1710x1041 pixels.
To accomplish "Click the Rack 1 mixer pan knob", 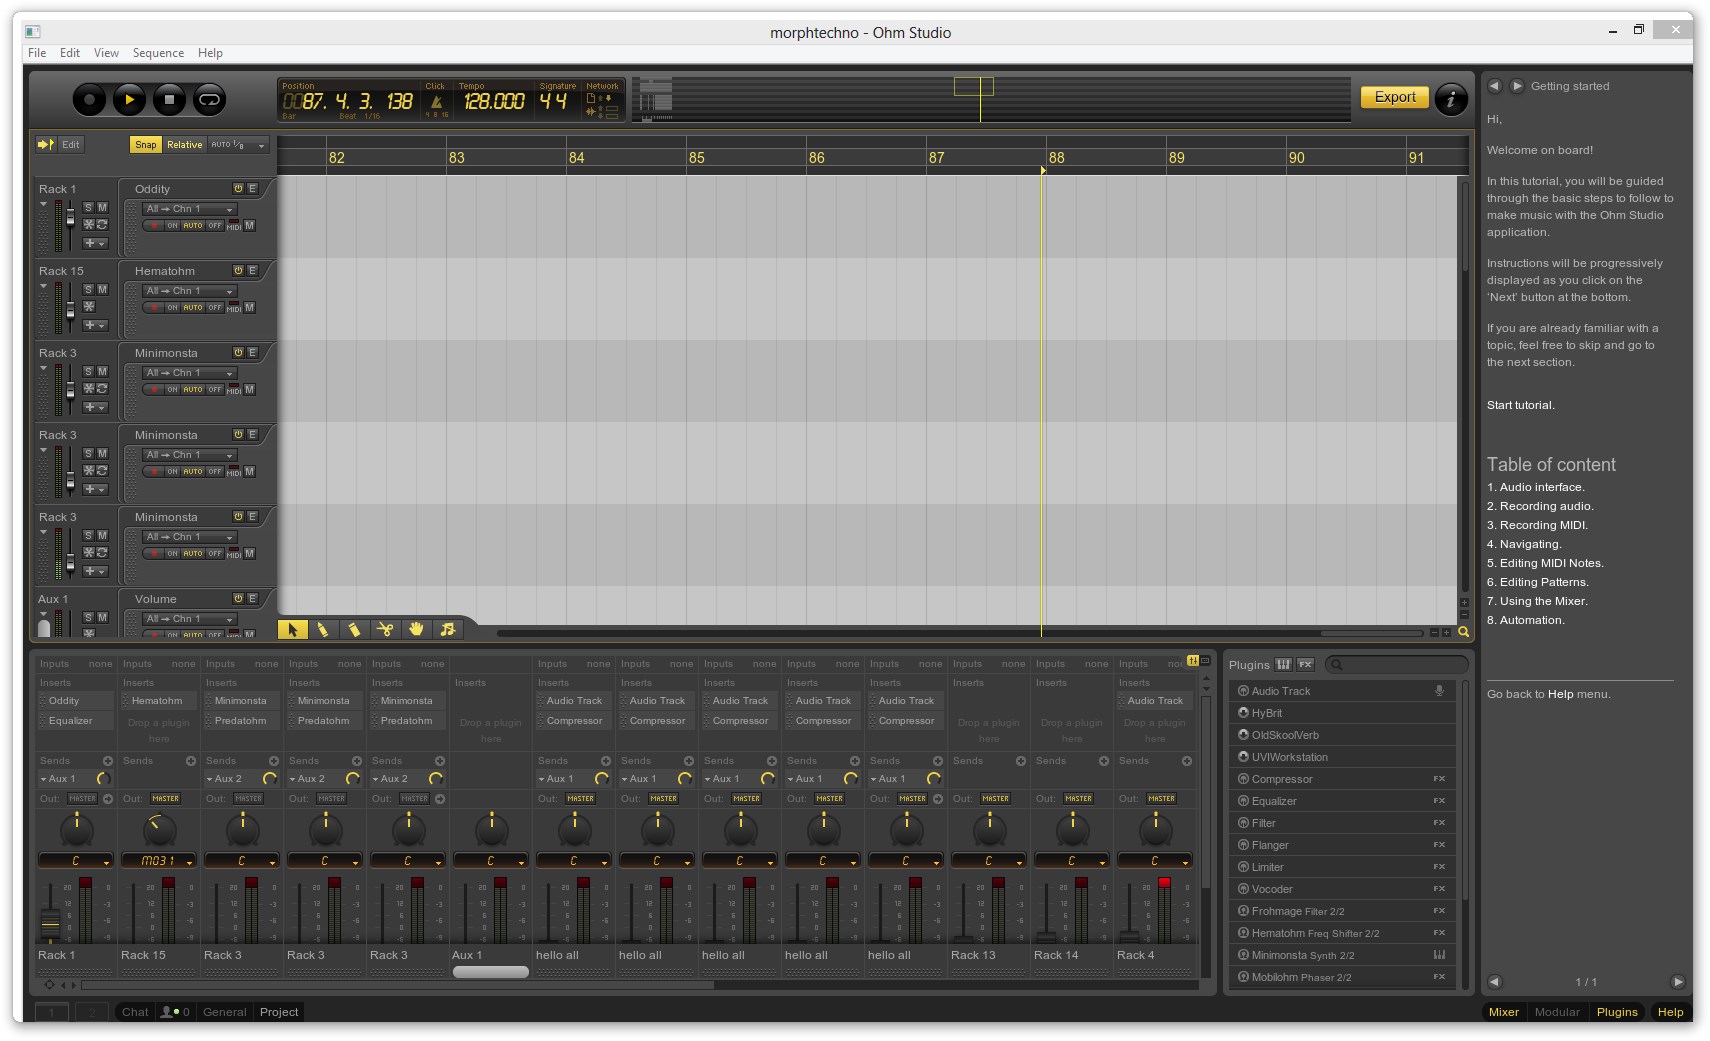I will [x=76, y=829].
